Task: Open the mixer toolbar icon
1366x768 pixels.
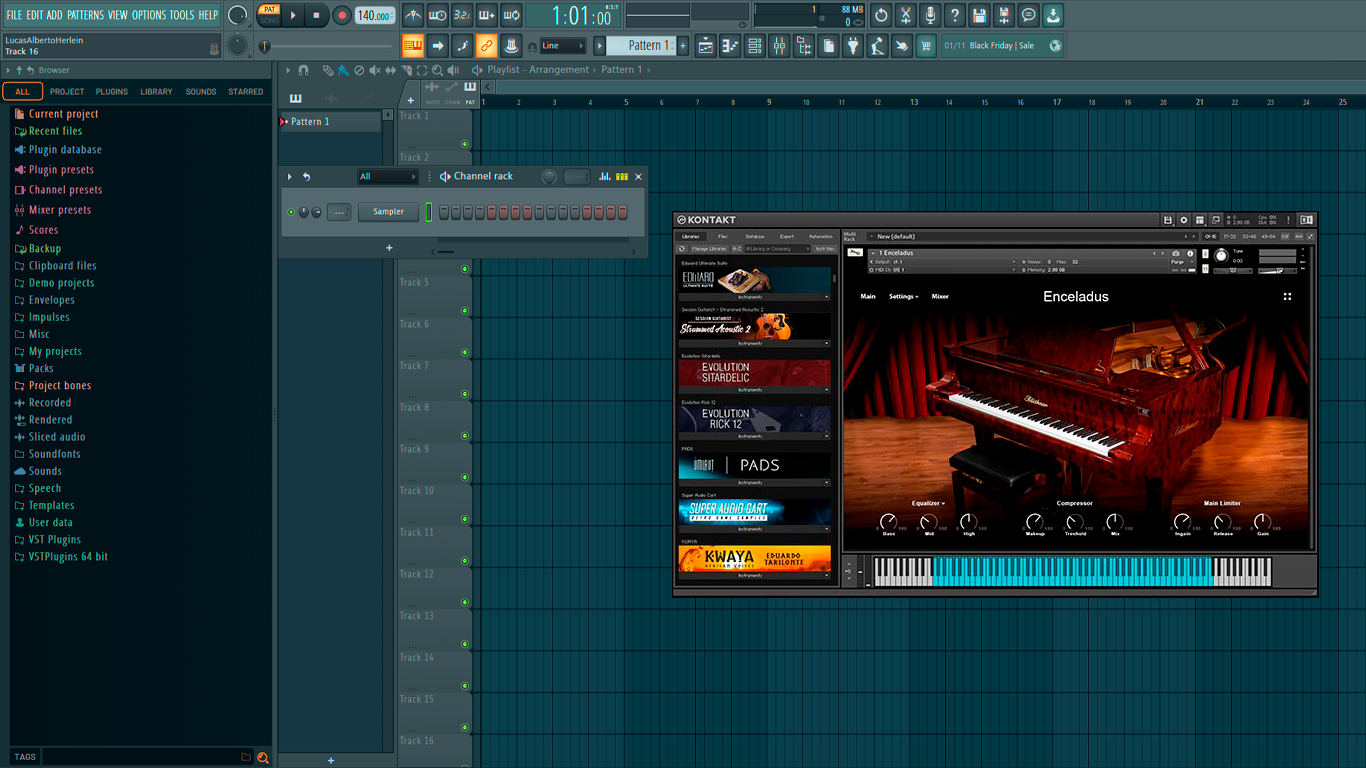Action: coord(779,45)
